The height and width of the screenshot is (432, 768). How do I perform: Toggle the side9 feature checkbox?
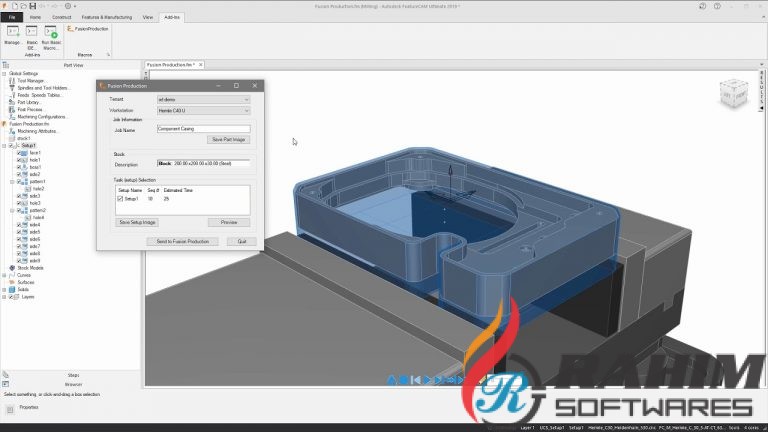coord(19,261)
